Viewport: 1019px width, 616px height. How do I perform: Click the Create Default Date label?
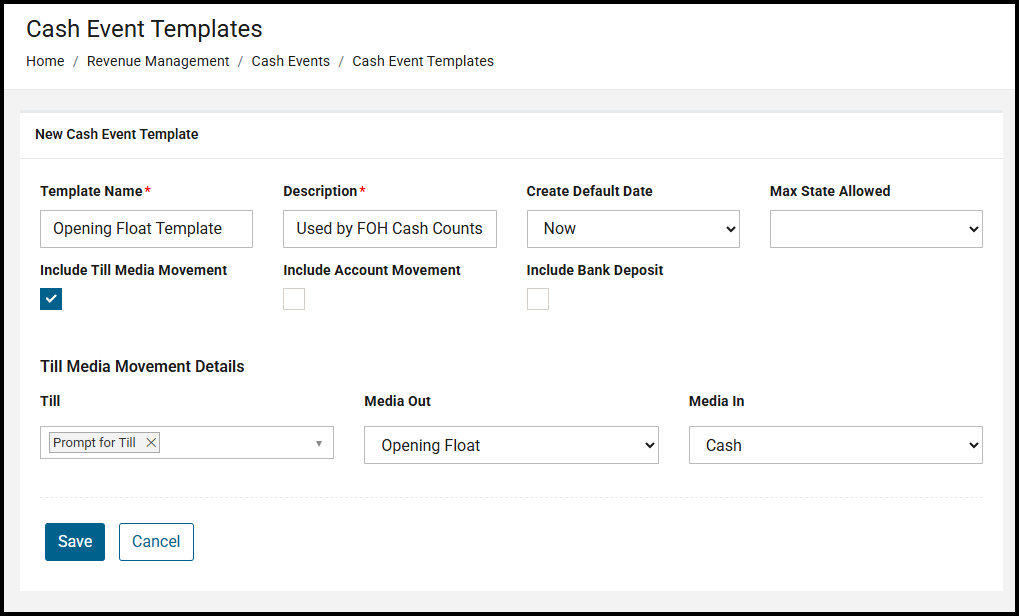coord(589,191)
